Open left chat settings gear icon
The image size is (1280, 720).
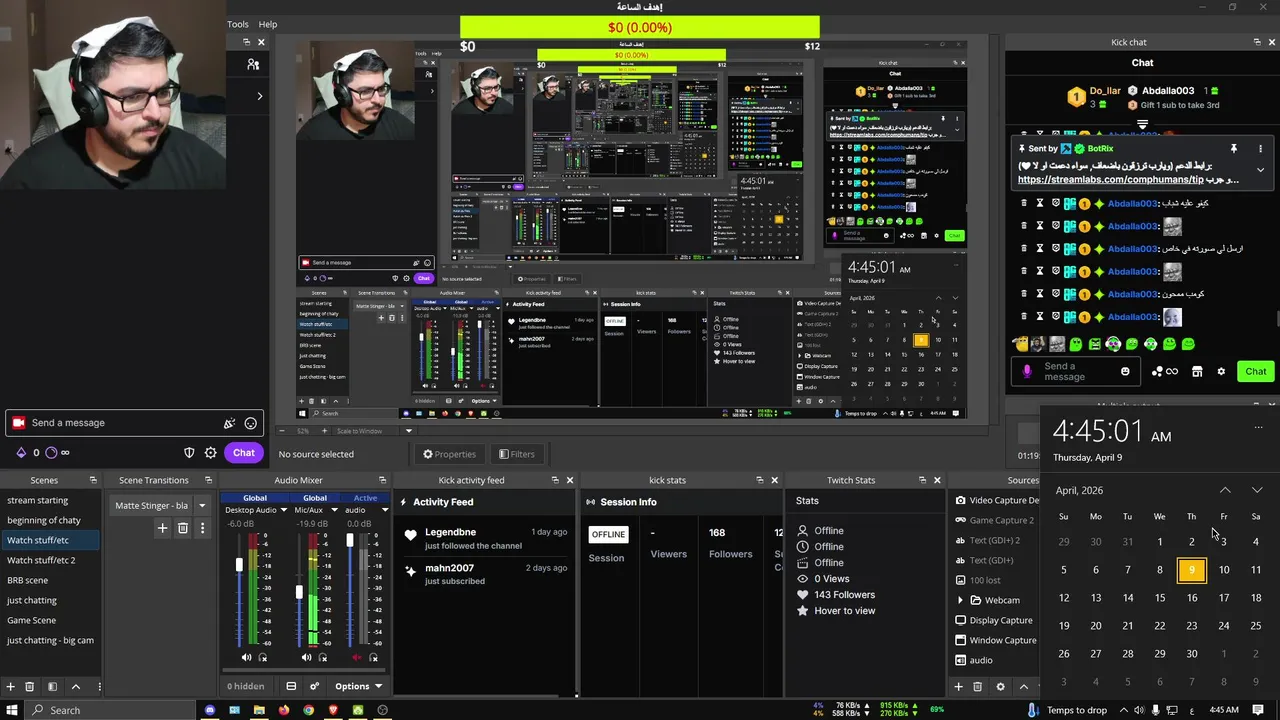point(210,453)
